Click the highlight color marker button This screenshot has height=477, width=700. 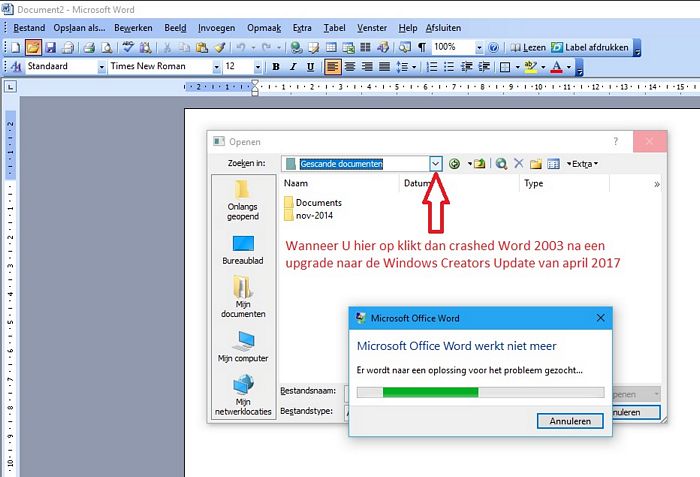pos(531,67)
